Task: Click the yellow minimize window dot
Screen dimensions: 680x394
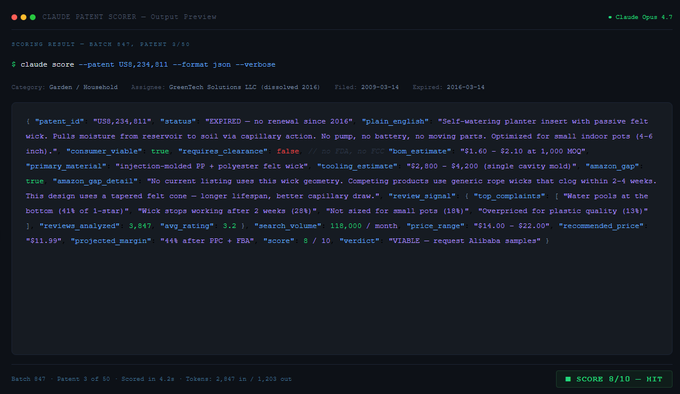Action: pyautogui.click(x=23, y=17)
